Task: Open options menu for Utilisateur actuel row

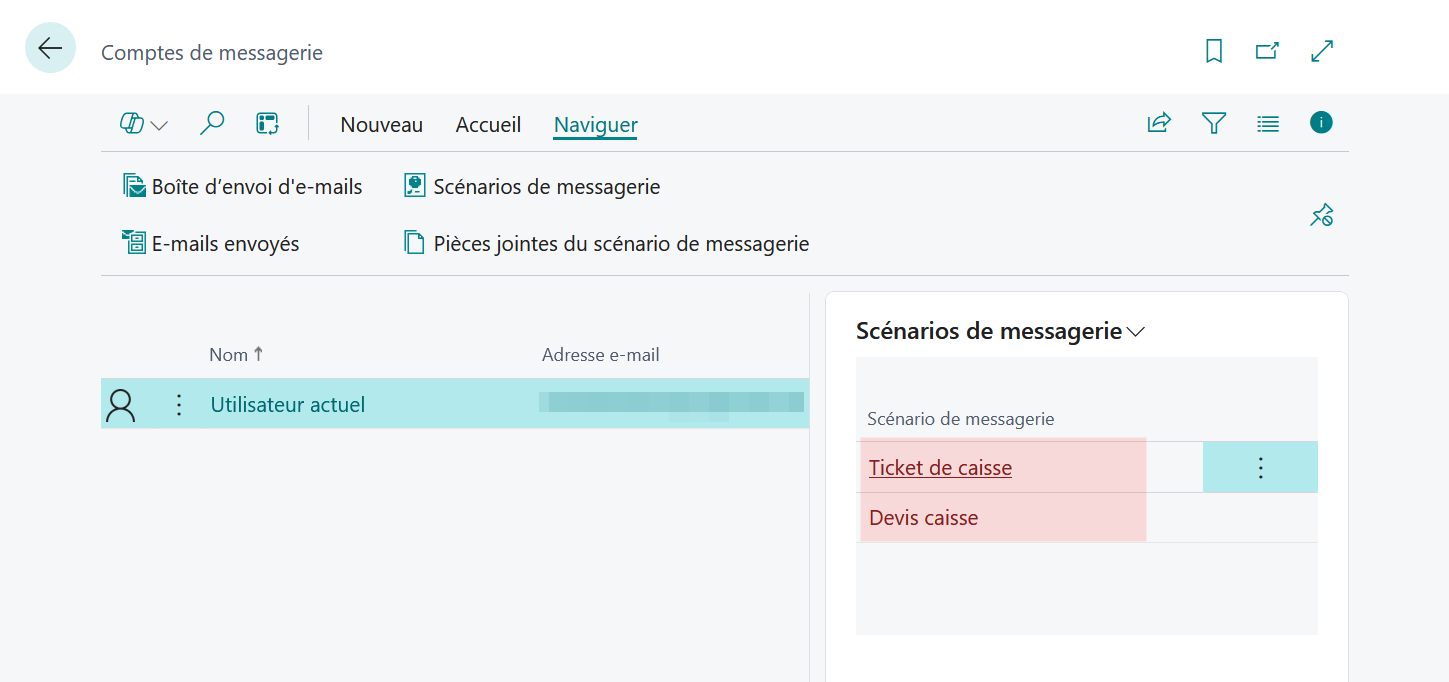Action: click(x=179, y=405)
